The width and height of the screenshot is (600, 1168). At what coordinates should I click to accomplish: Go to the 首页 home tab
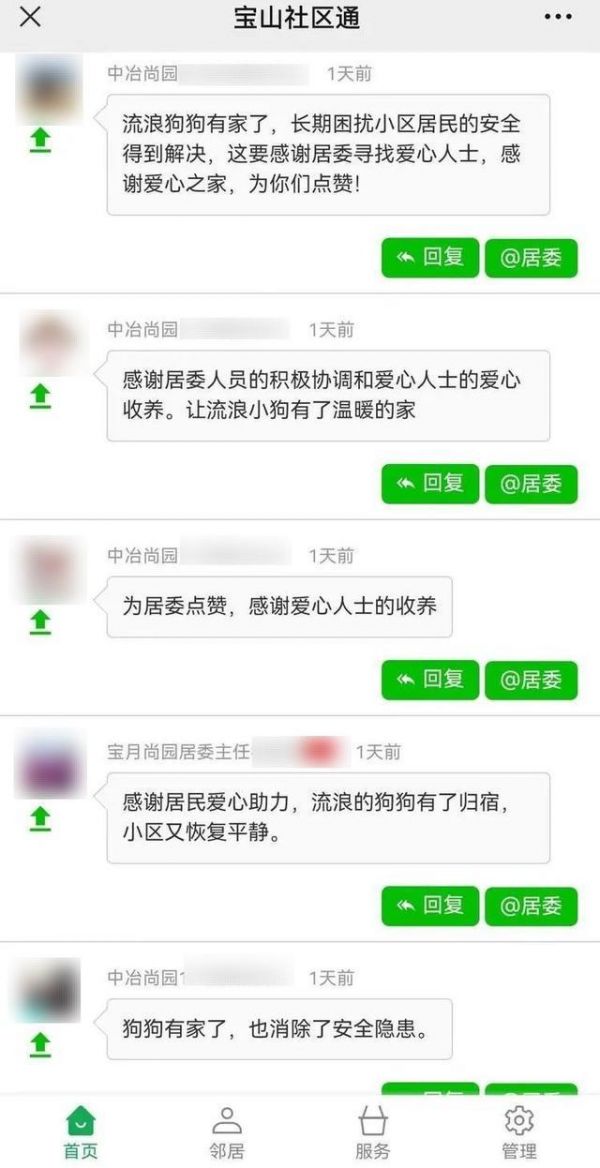80,1132
